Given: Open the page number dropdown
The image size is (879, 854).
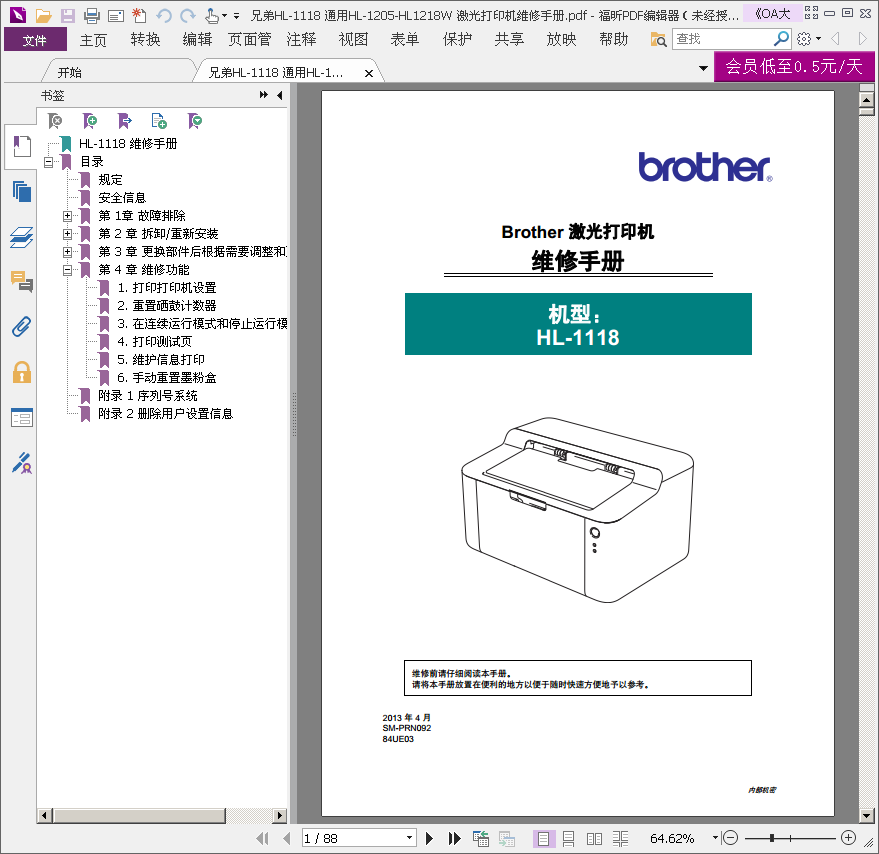Looking at the screenshot, I should pyautogui.click(x=410, y=838).
